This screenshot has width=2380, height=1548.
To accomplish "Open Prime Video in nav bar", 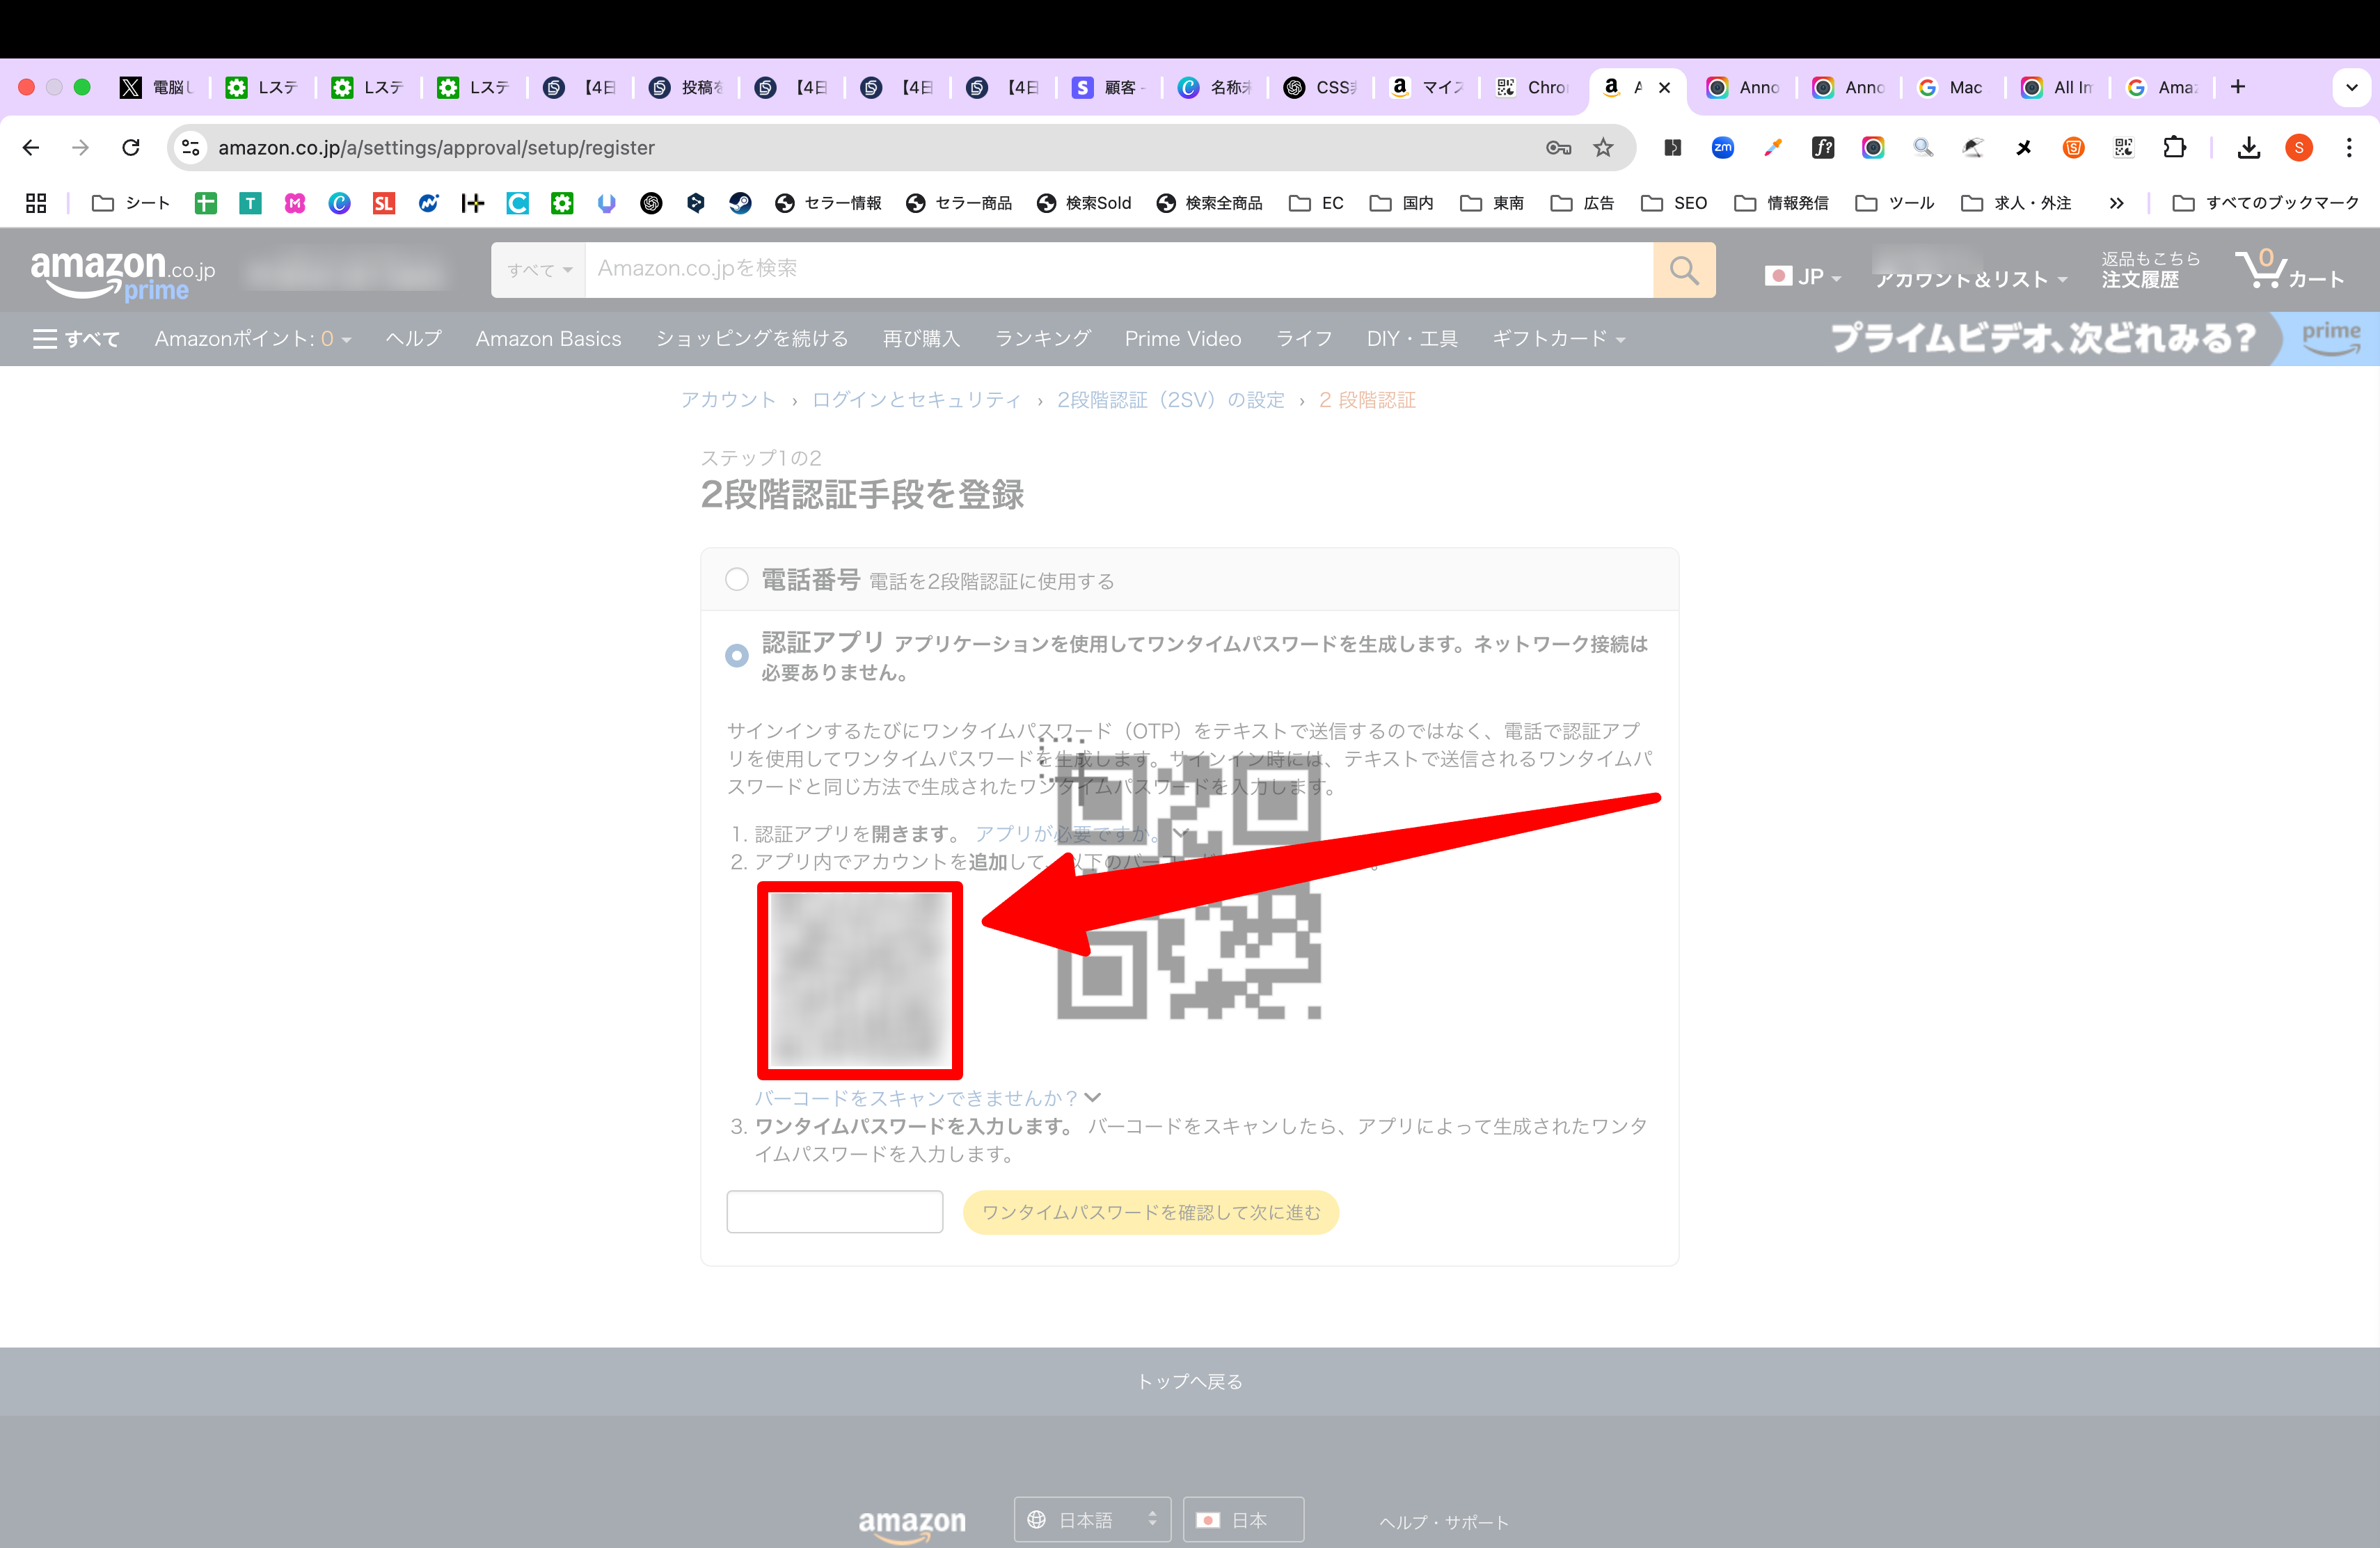I will tap(1183, 339).
